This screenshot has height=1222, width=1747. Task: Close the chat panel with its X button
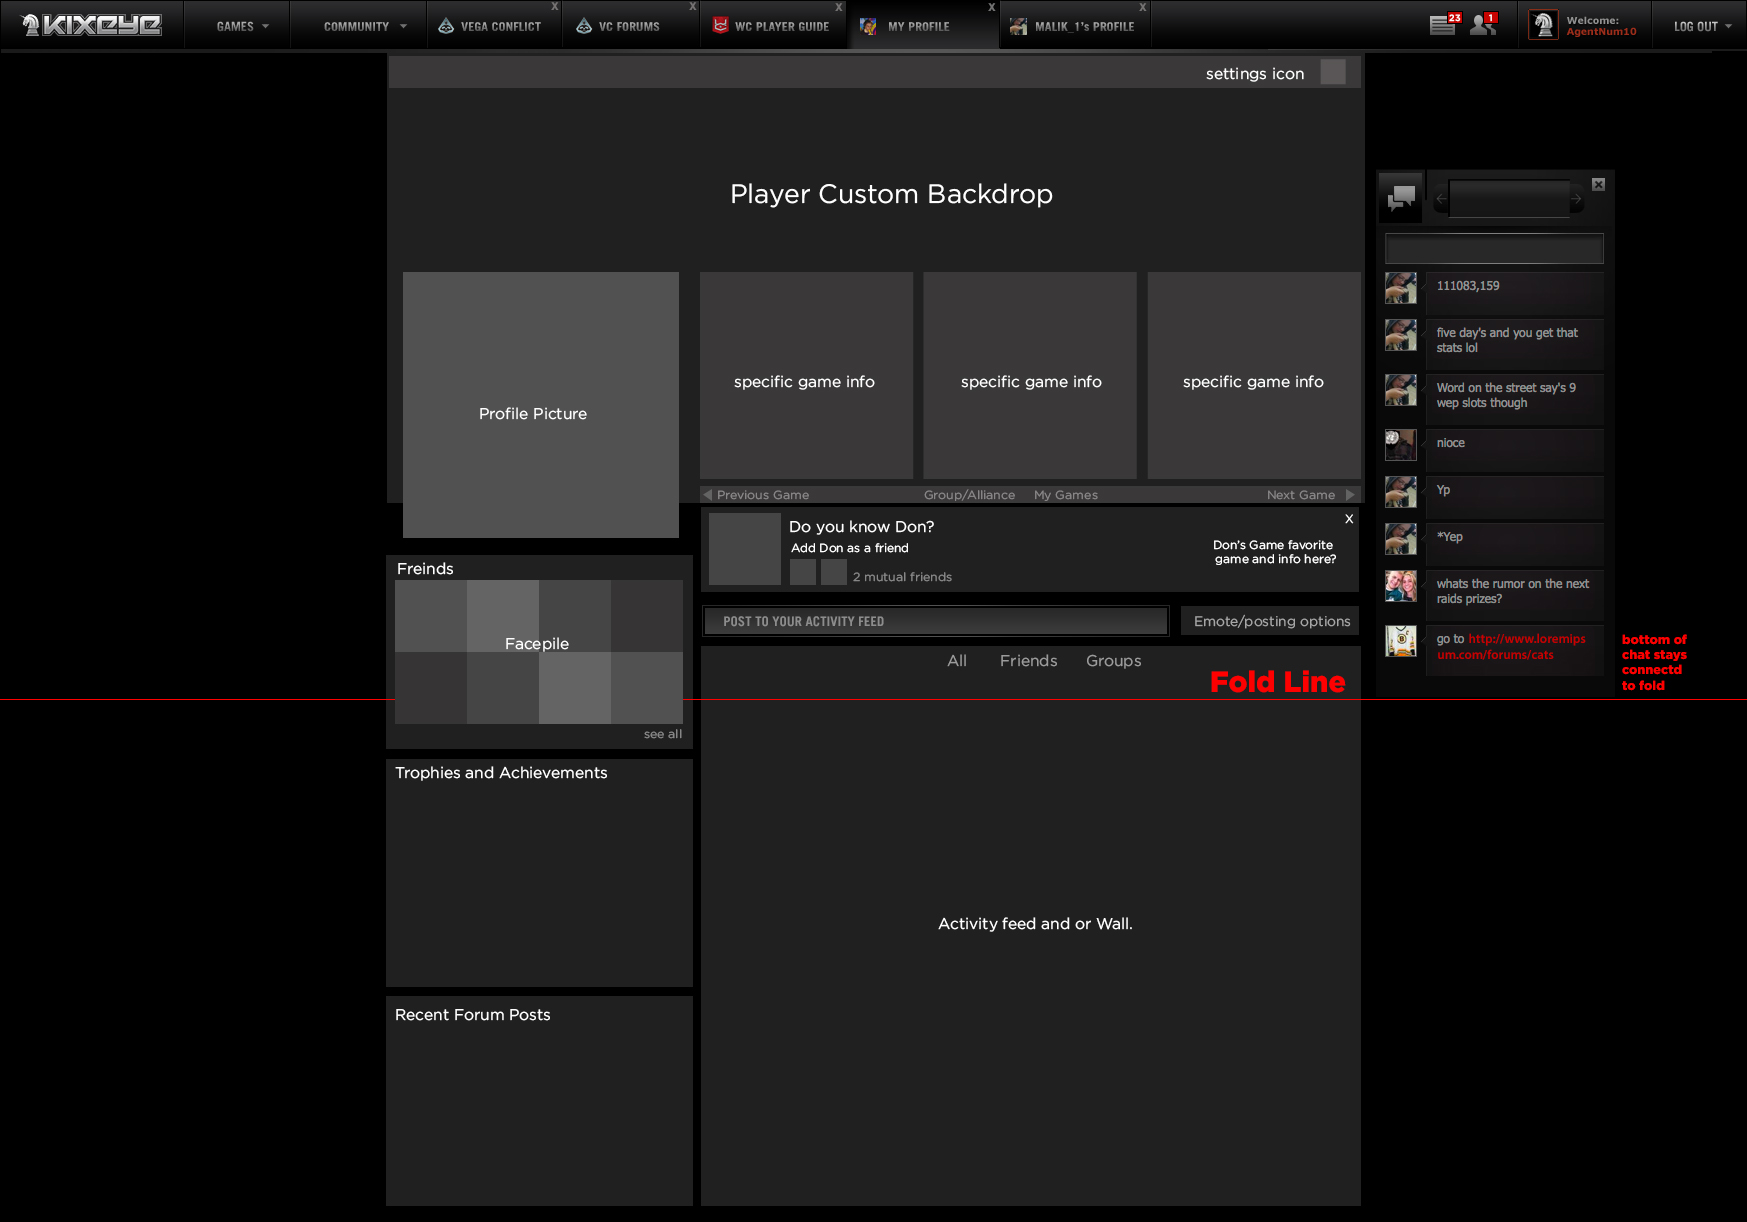click(1598, 184)
